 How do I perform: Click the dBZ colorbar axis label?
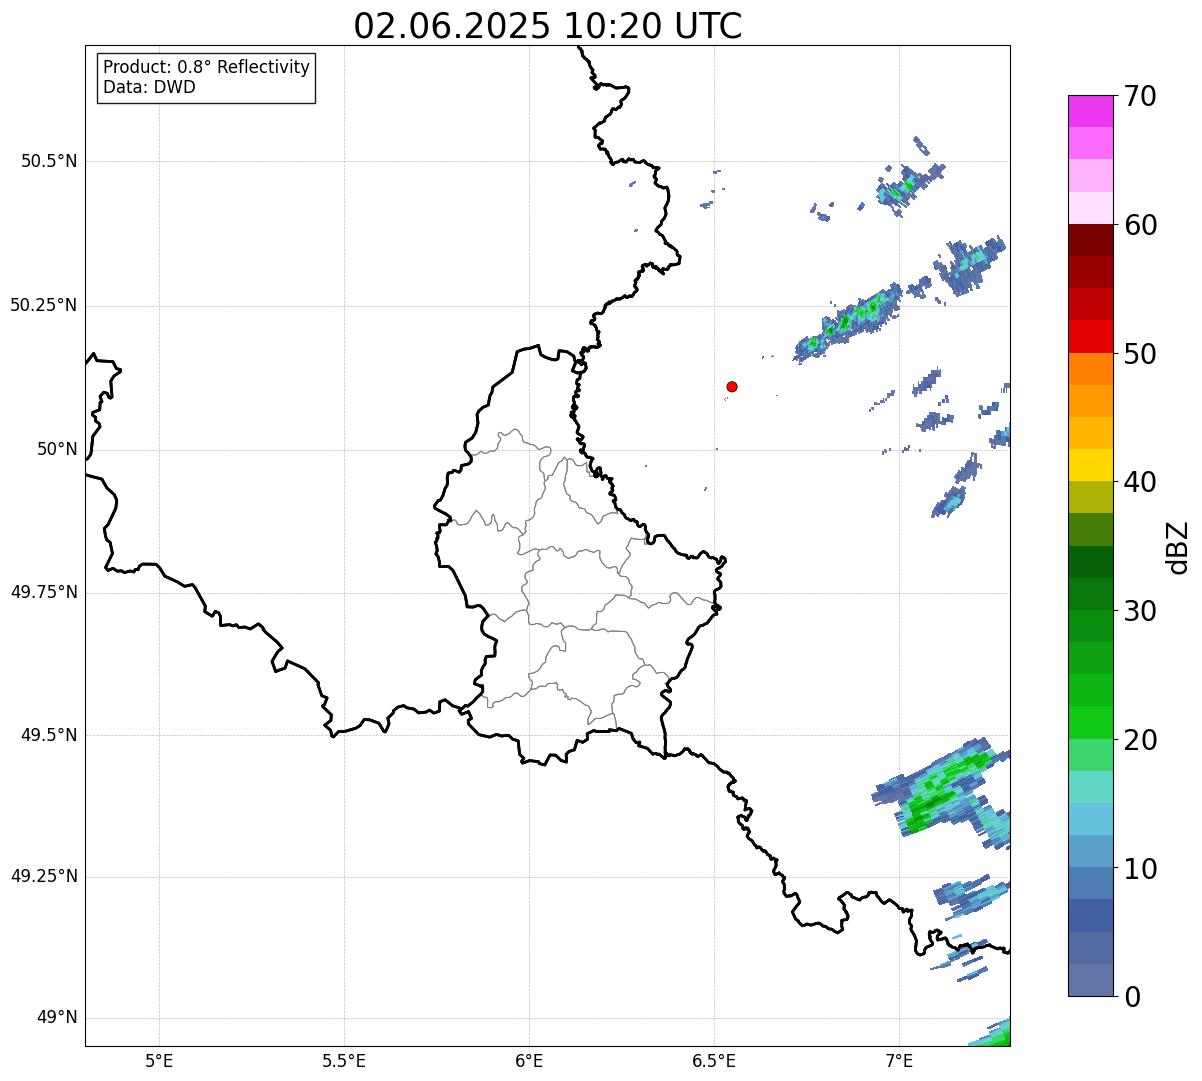pos(1178,546)
